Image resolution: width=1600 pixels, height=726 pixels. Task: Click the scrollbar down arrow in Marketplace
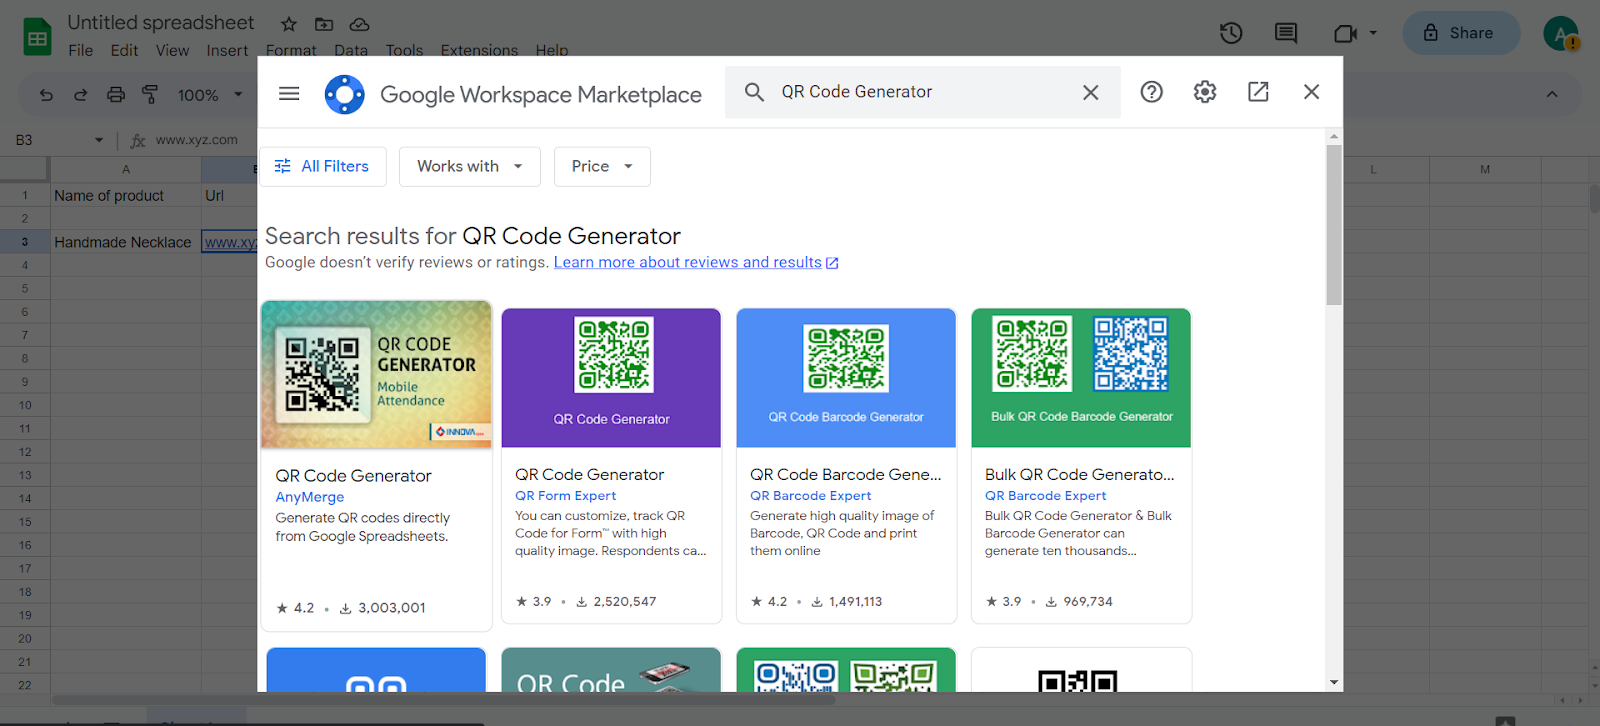click(x=1334, y=682)
